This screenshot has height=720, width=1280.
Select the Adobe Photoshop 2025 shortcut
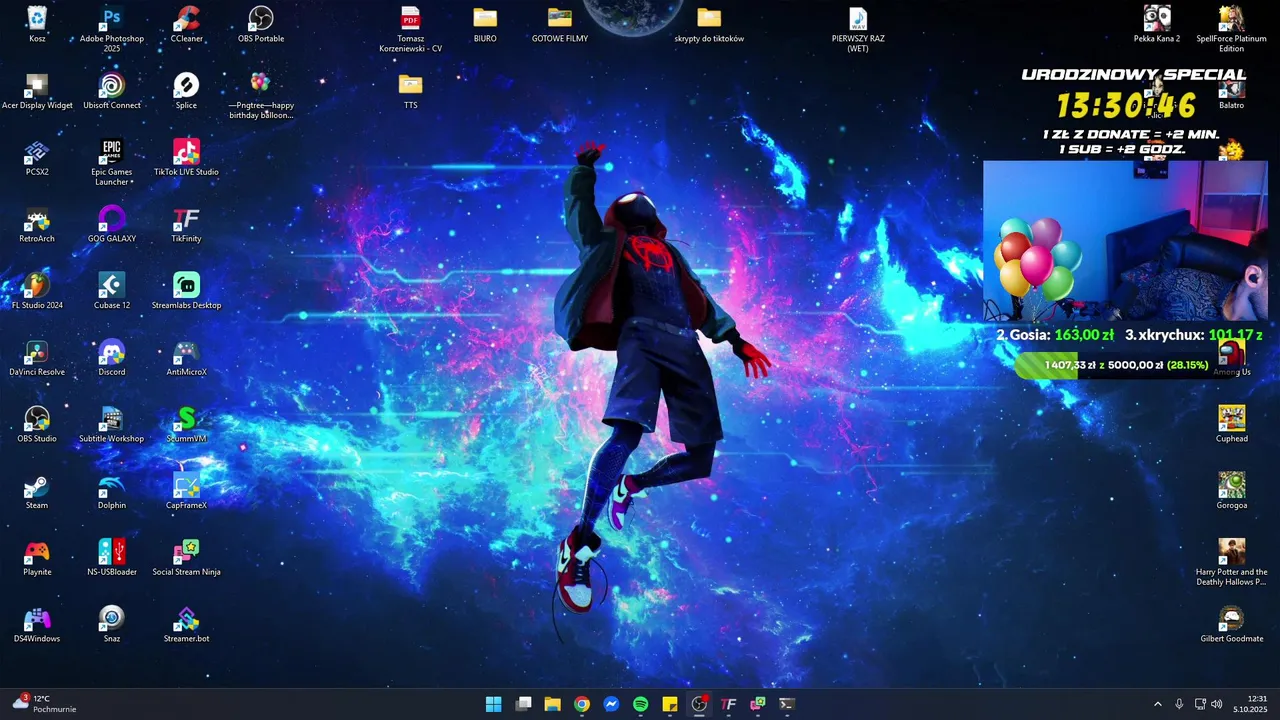[x=112, y=29]
